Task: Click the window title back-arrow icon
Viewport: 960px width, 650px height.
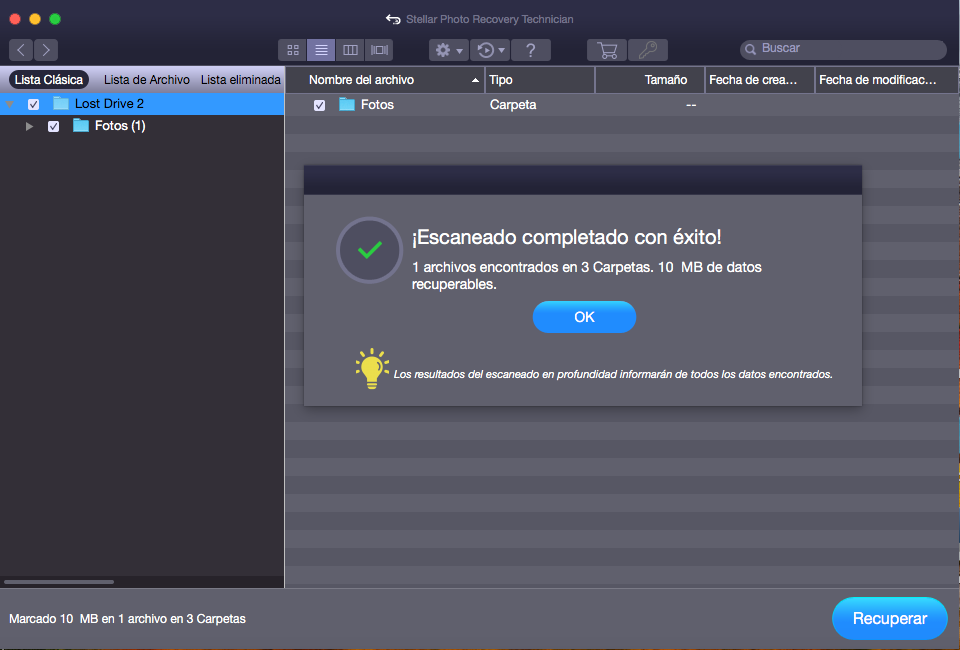Action: 393,19
